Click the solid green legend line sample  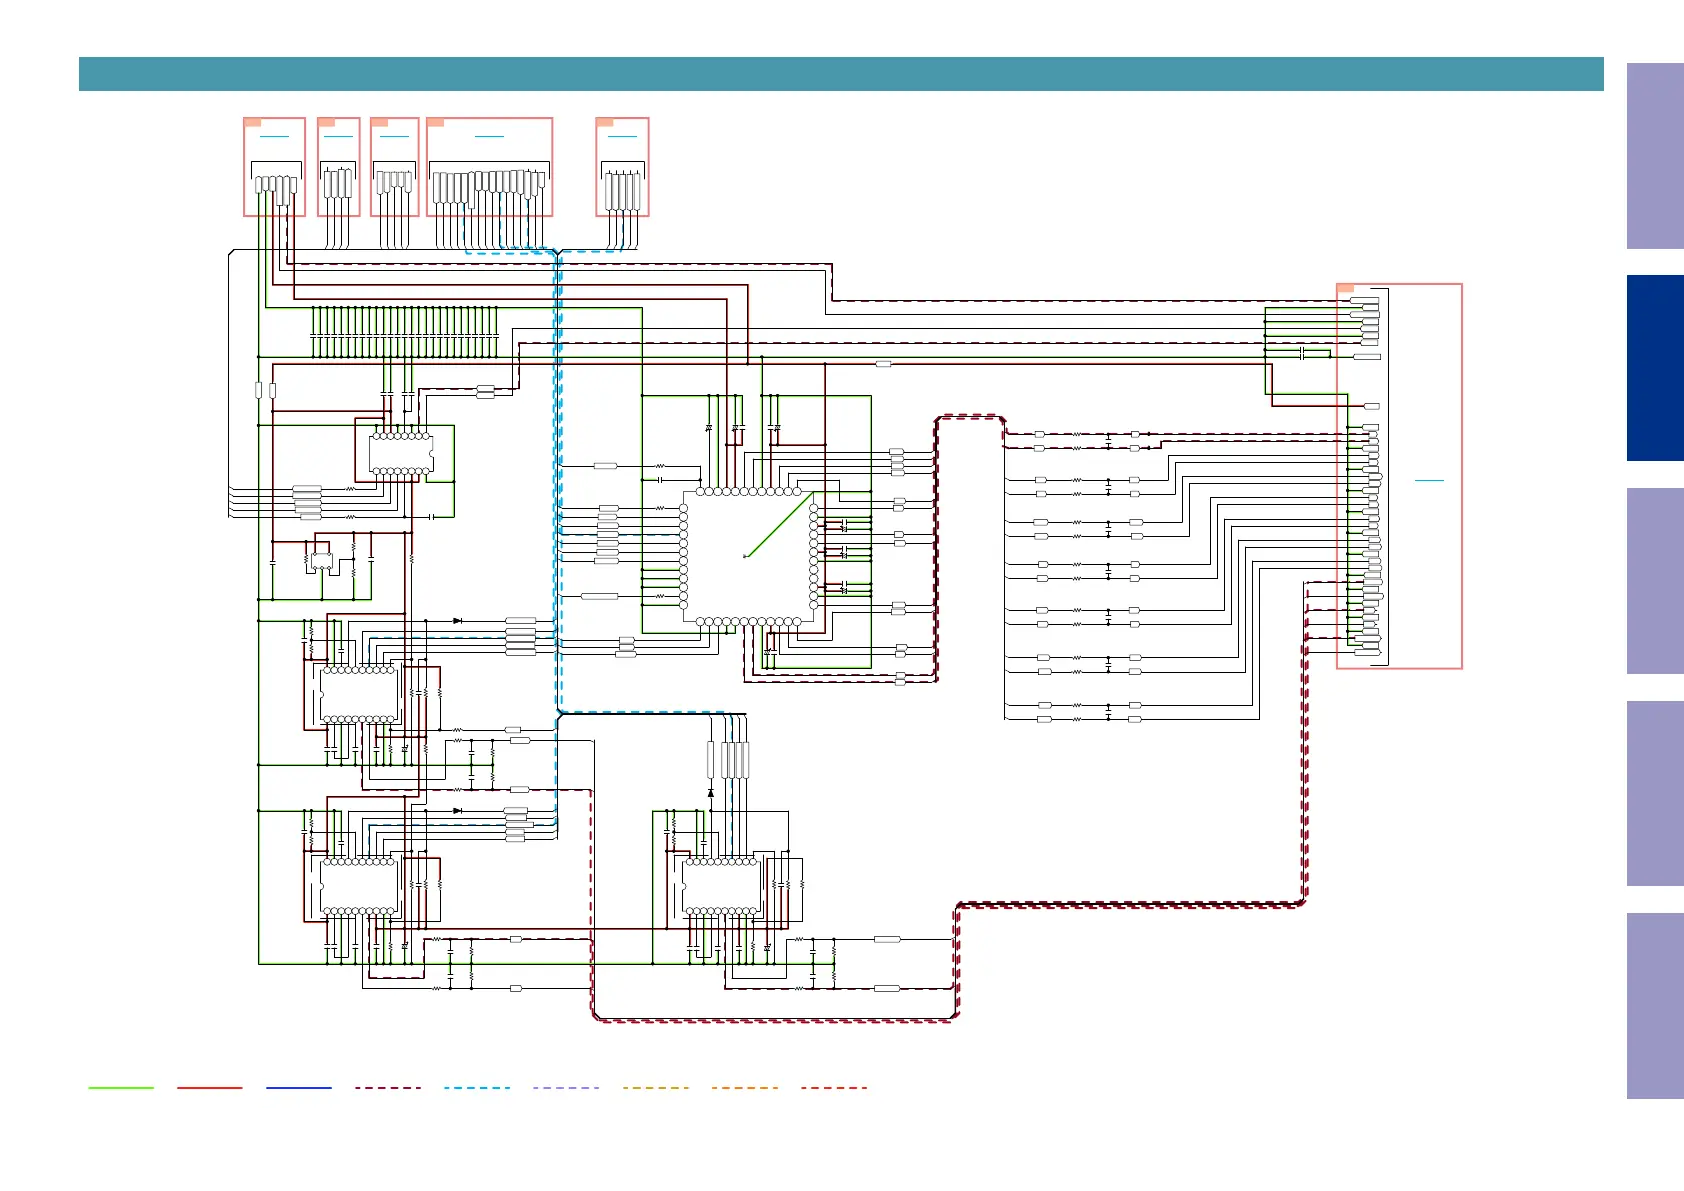pyautogui.click(x=121, y=1088)
